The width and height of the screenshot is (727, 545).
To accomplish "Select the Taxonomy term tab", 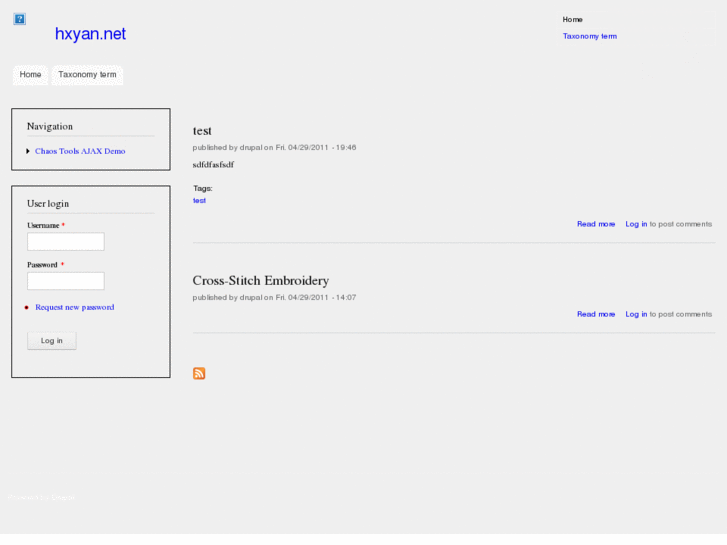I will [87, 75].
